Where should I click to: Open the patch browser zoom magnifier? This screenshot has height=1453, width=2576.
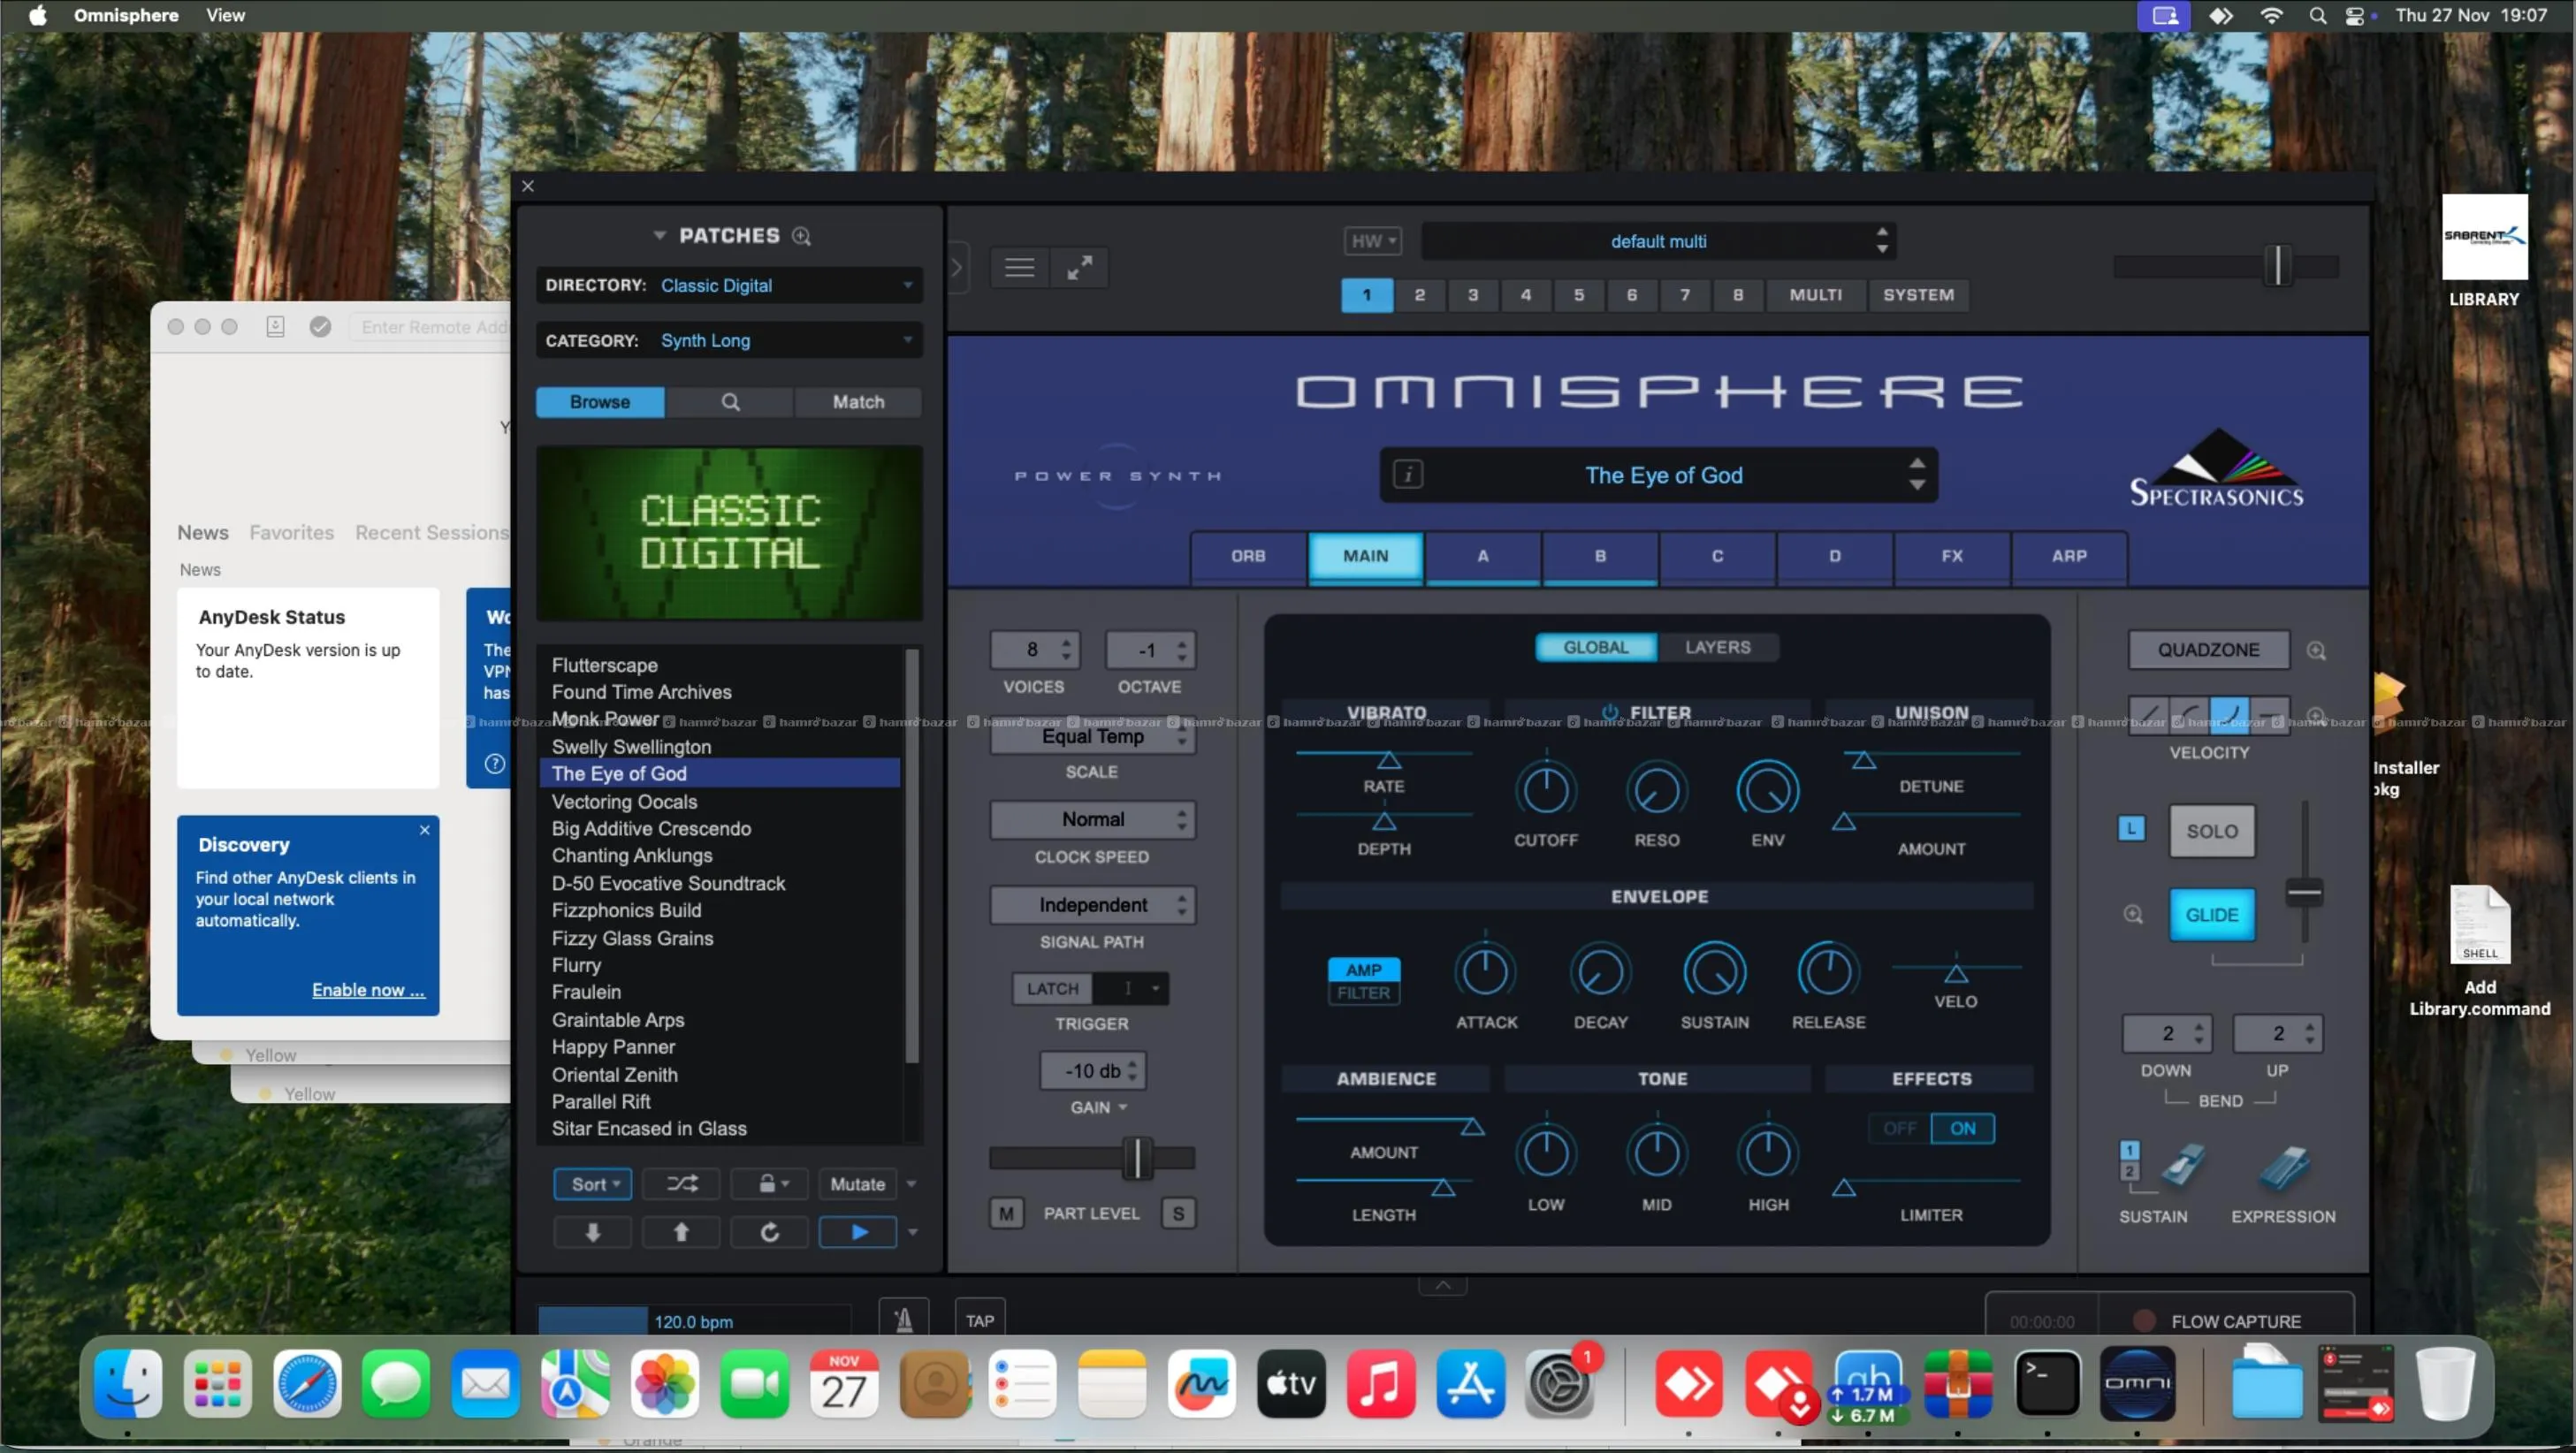click(x=801, y=236)
